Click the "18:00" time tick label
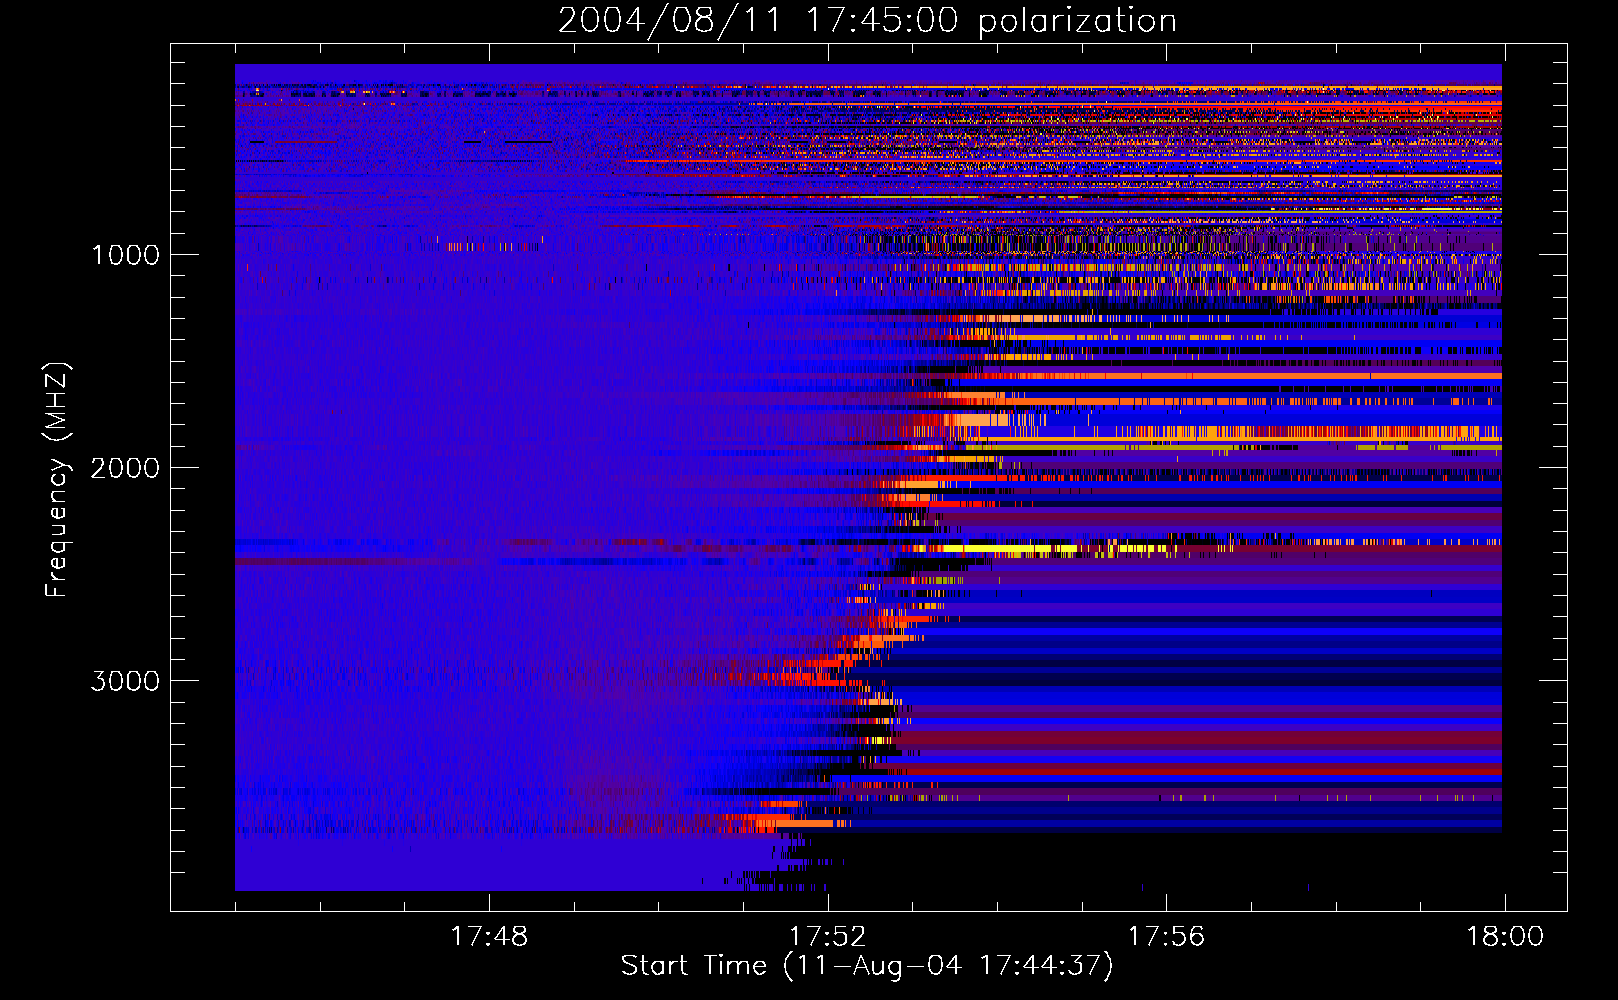The image size is (1618, 1000). (1505, 937)
